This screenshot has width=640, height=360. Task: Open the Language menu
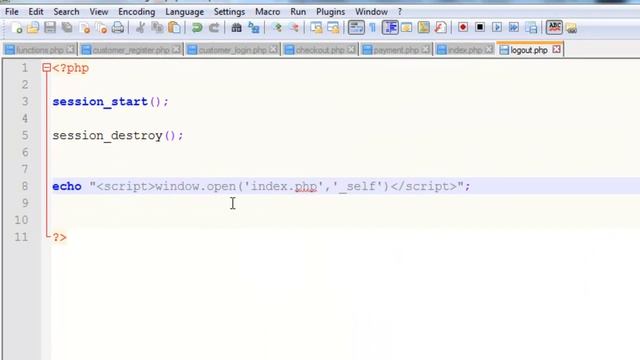(184, 11)
